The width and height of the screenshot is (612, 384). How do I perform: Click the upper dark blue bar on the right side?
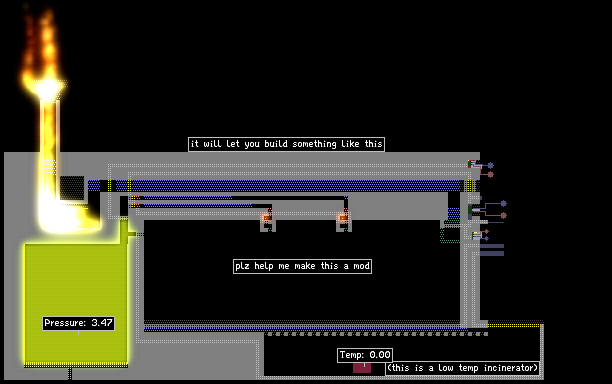[492, 246]
